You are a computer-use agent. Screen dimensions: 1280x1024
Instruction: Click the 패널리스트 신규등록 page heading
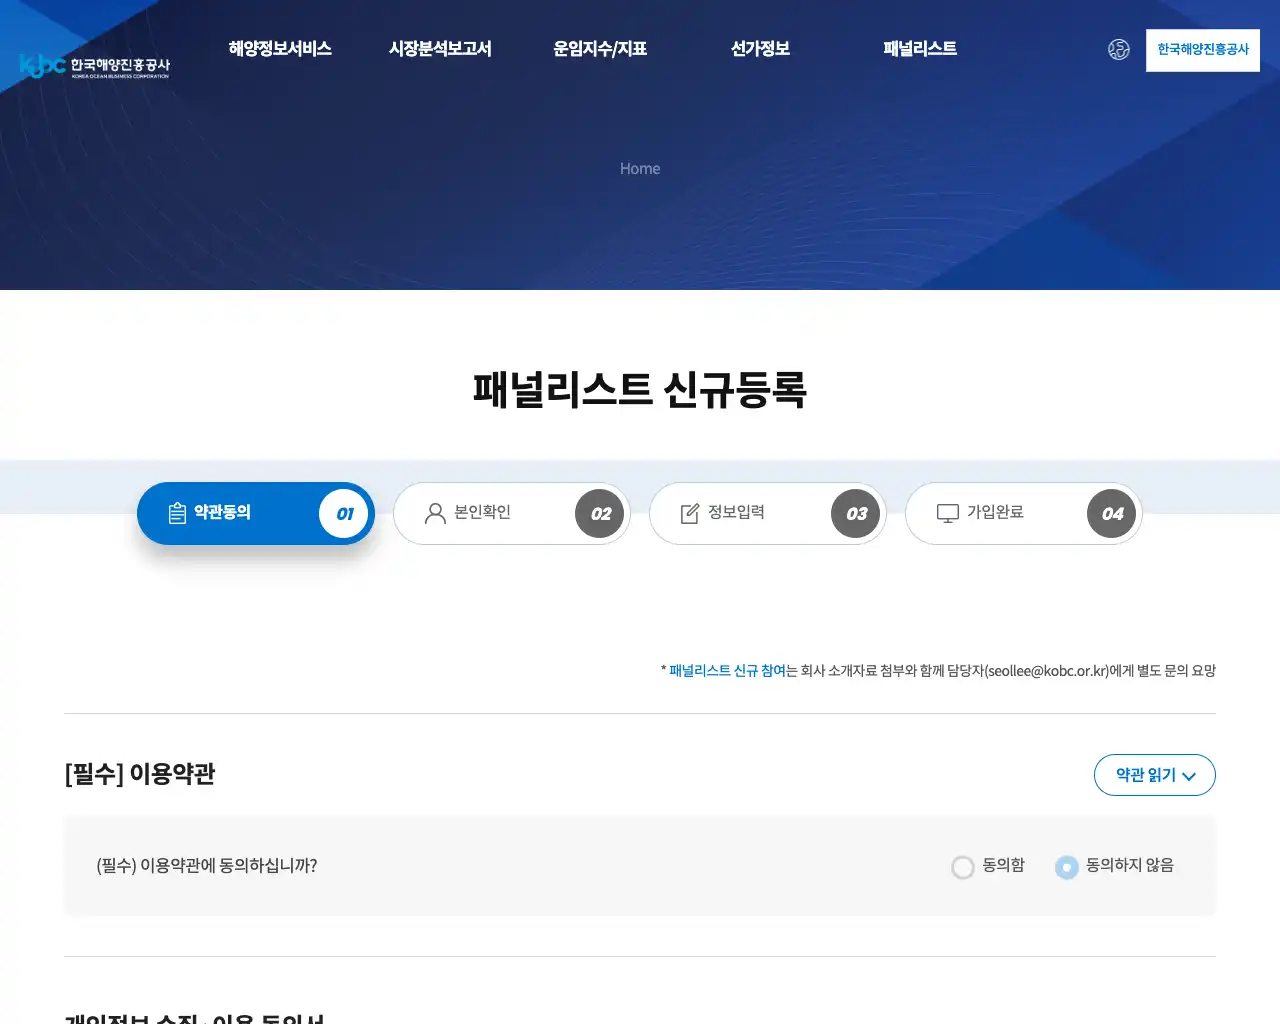point(640,390)
